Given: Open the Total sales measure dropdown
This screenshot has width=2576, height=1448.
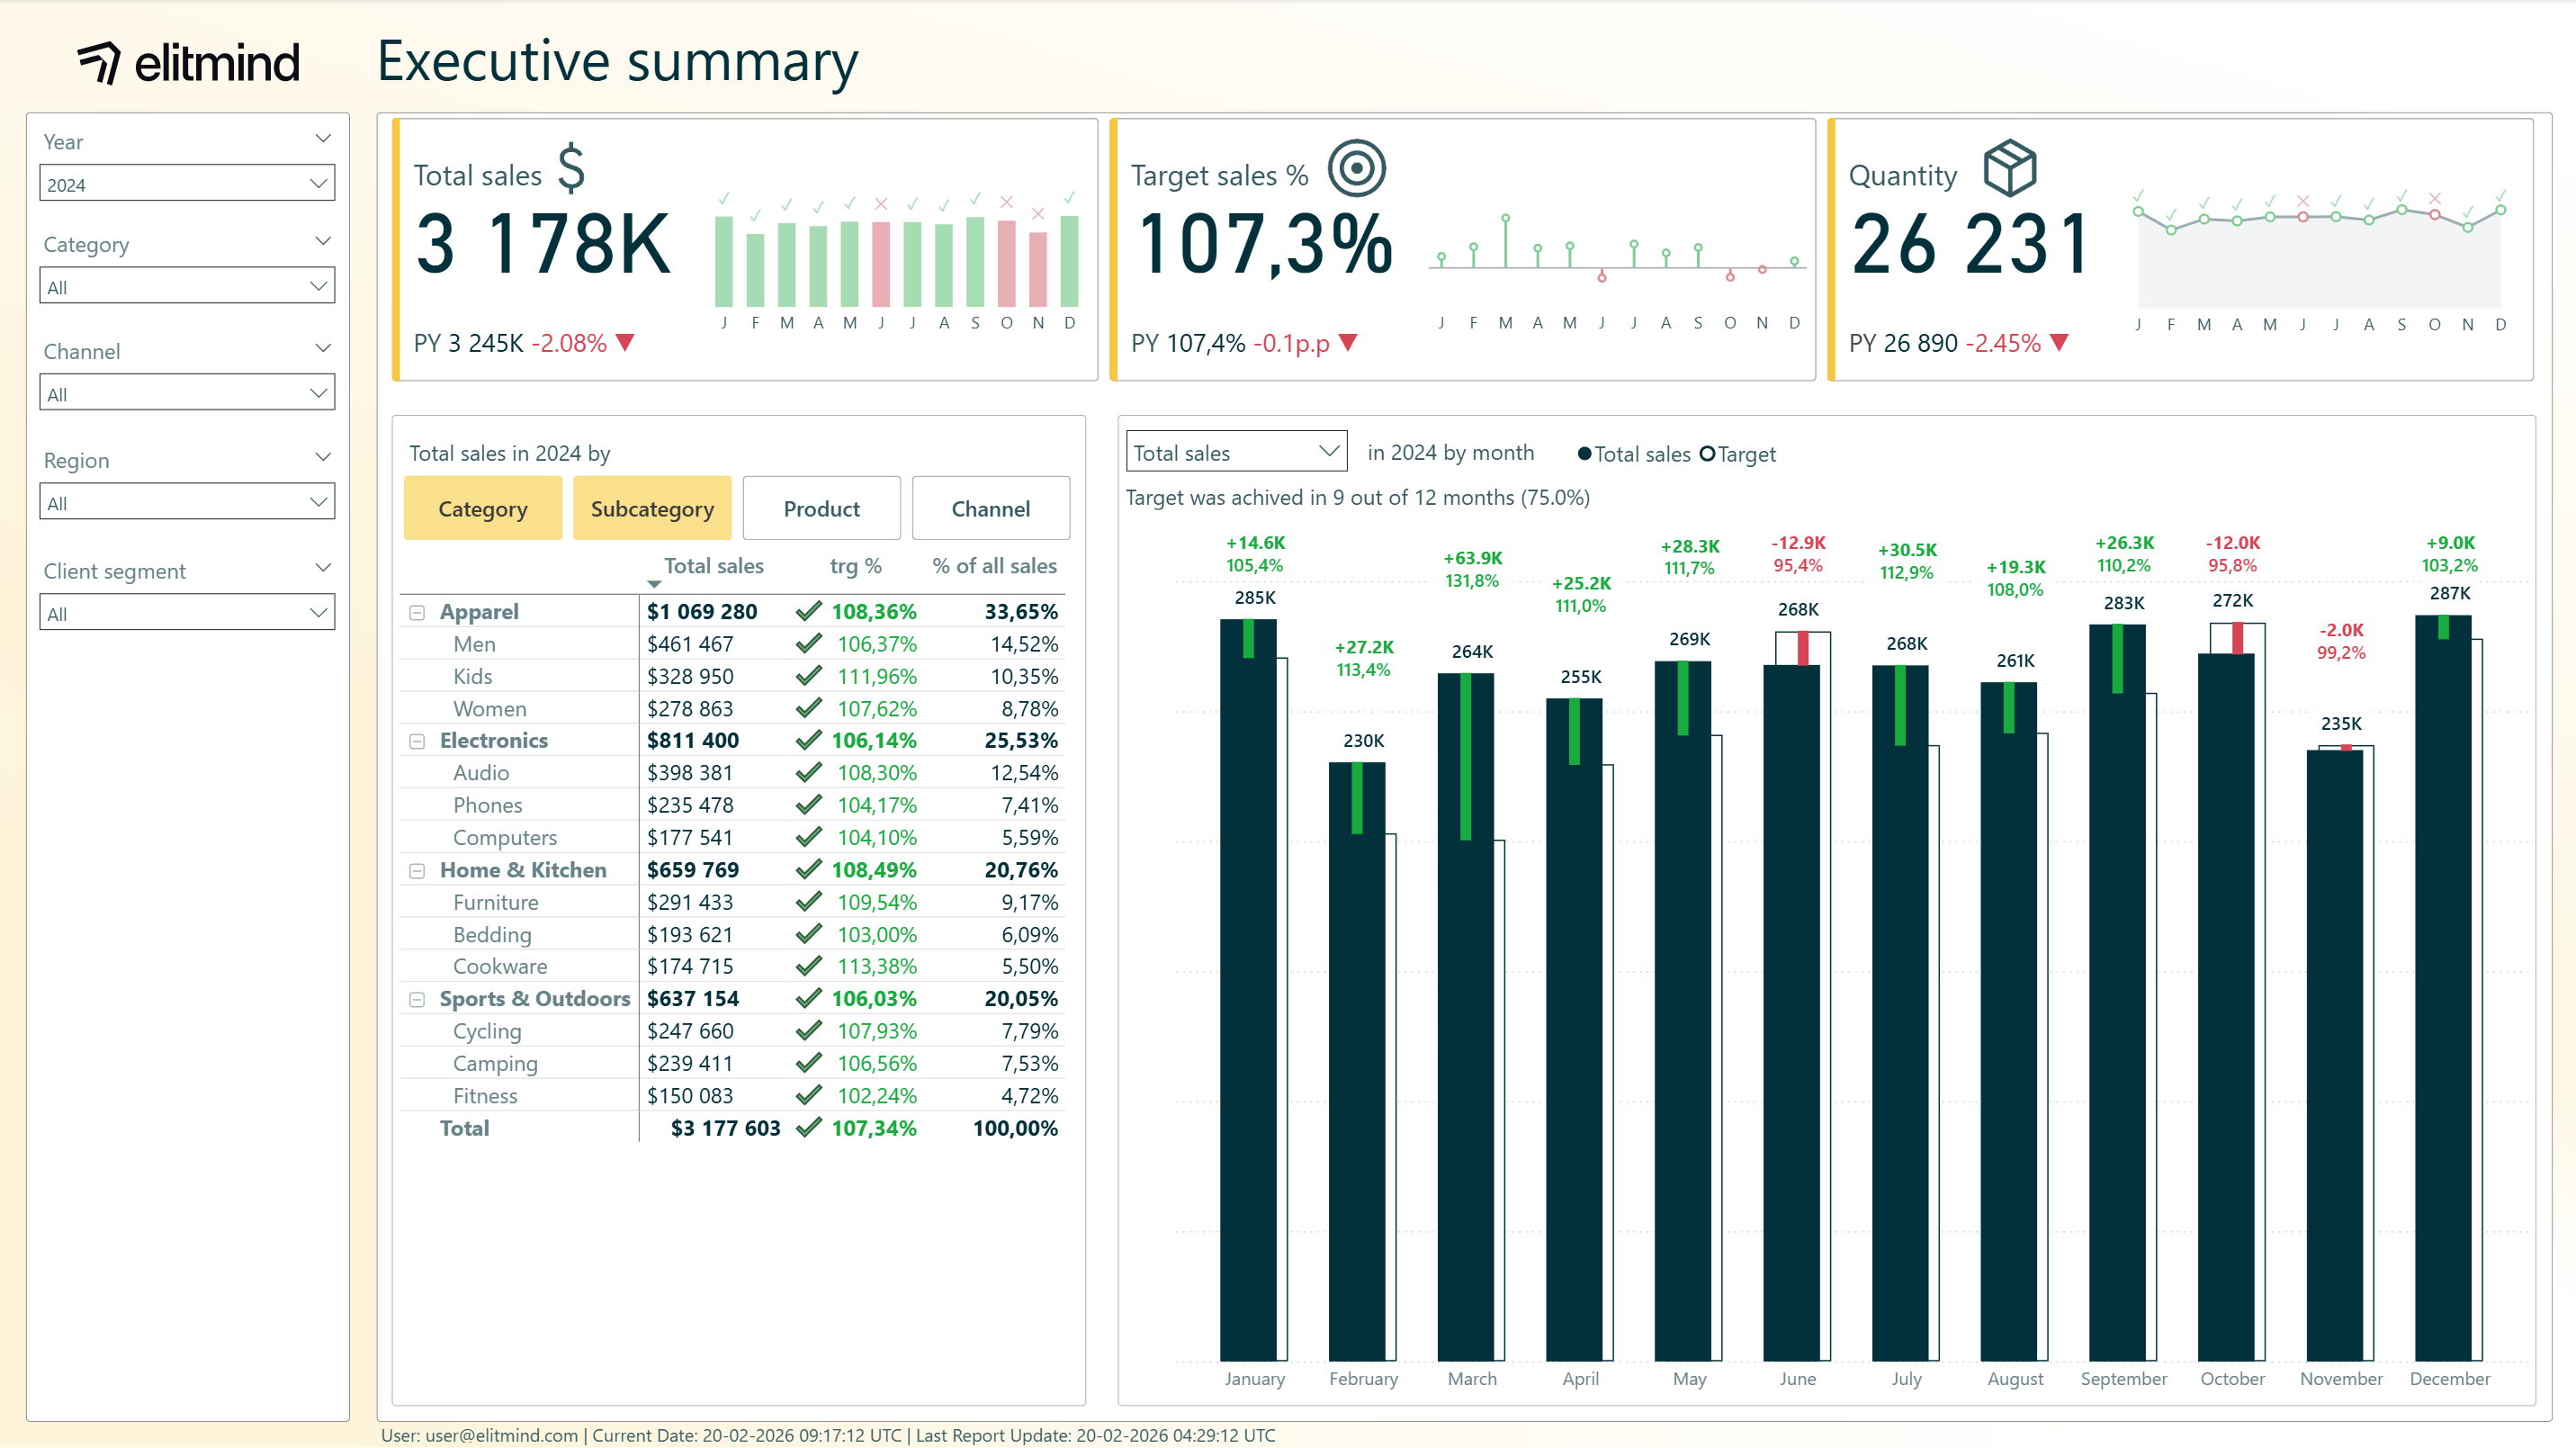Looking at the screenshot, I should (x=1235, y=453).
